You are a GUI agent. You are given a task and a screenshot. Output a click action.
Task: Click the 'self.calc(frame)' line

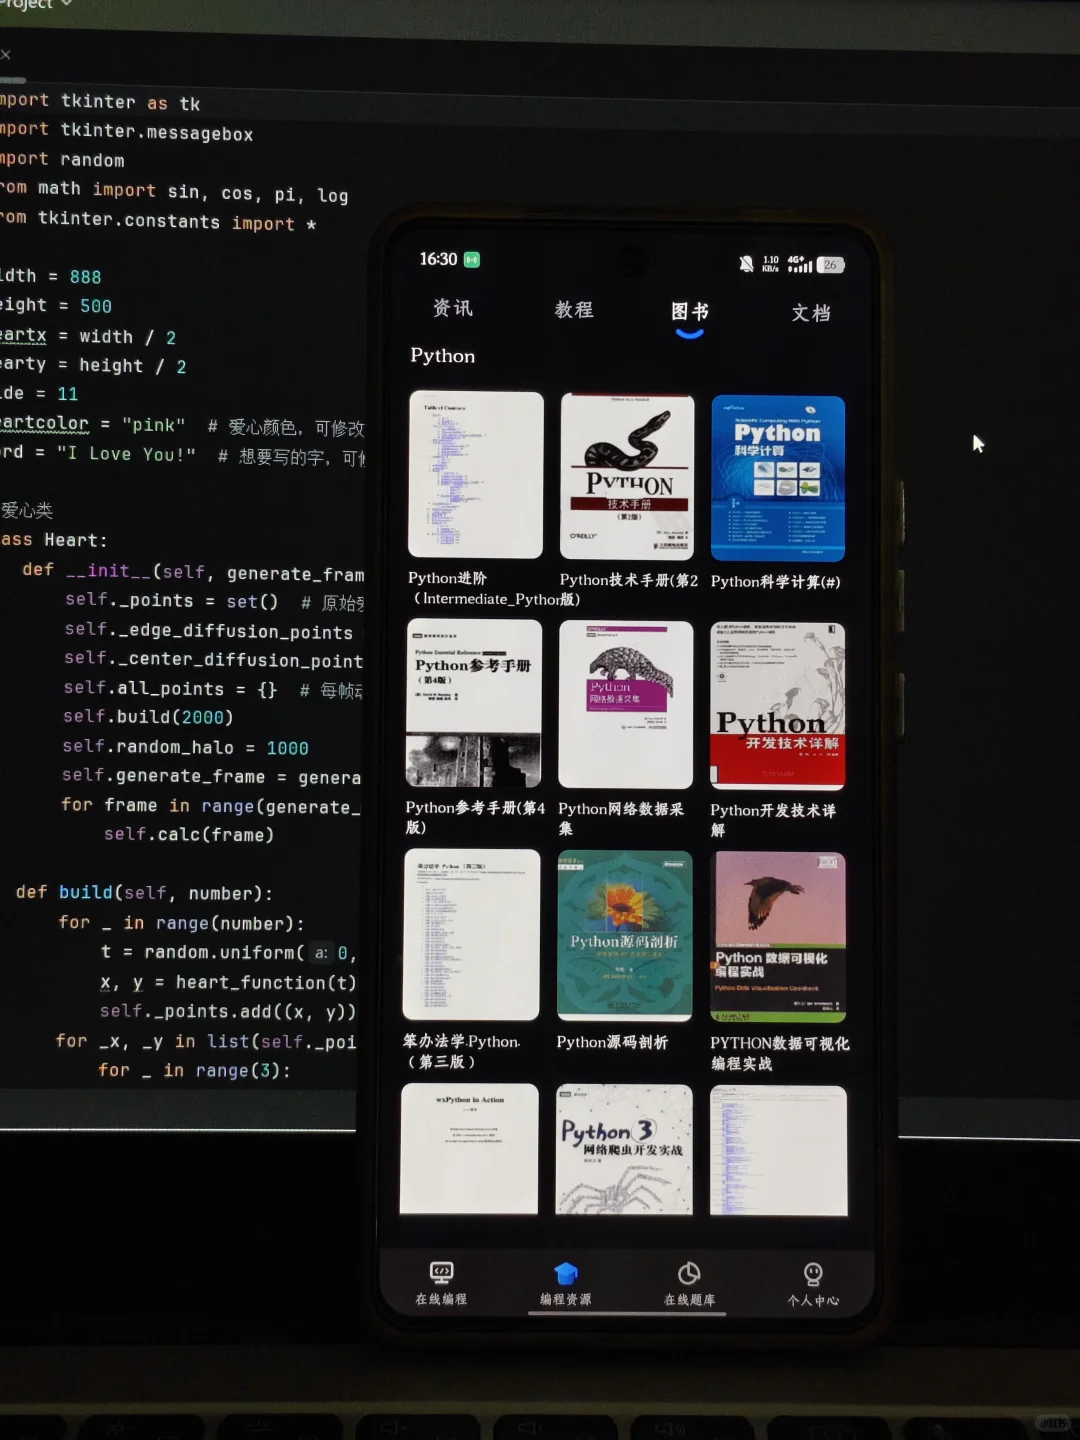coord(189,834)
